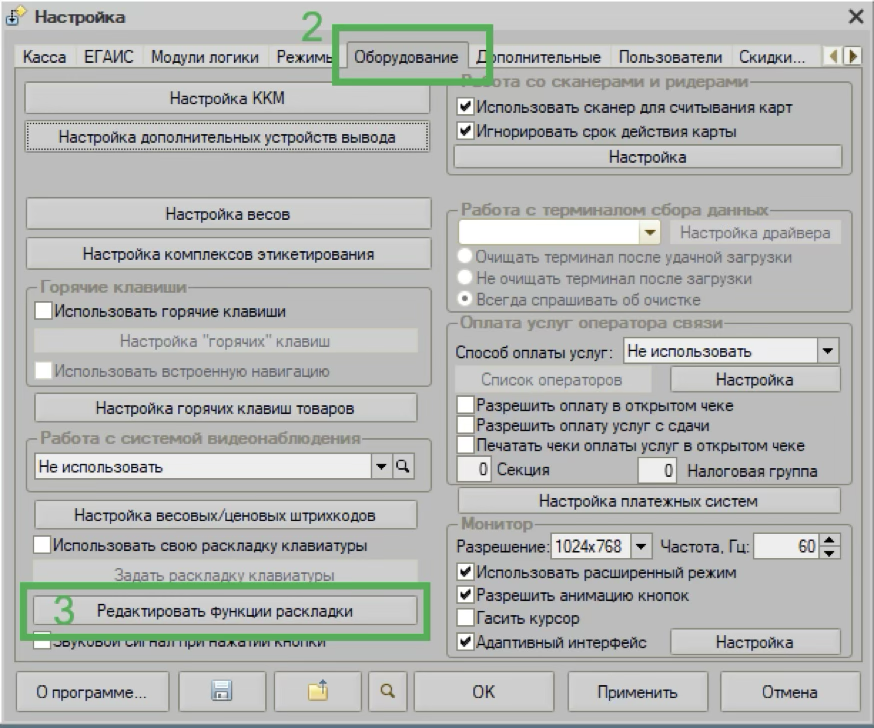This screenshot has height=728, width=874.
Task: Switch to Режимы tab
Action: point(304,57)
